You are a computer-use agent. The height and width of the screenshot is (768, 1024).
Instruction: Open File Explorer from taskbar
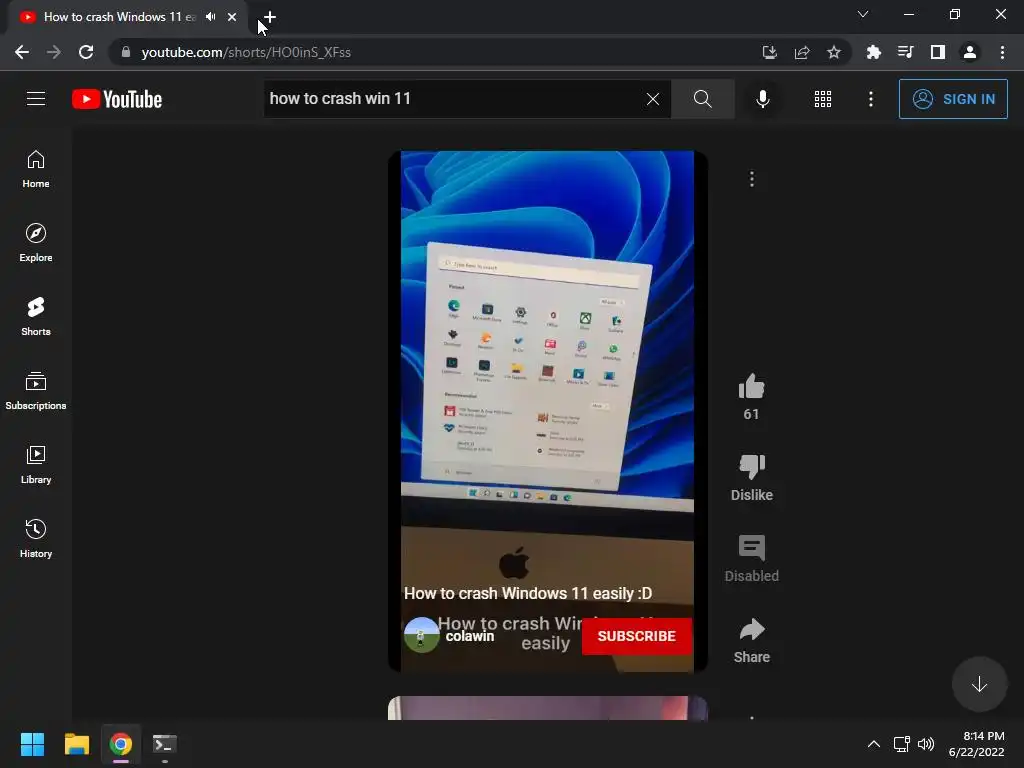coord(76,744)
